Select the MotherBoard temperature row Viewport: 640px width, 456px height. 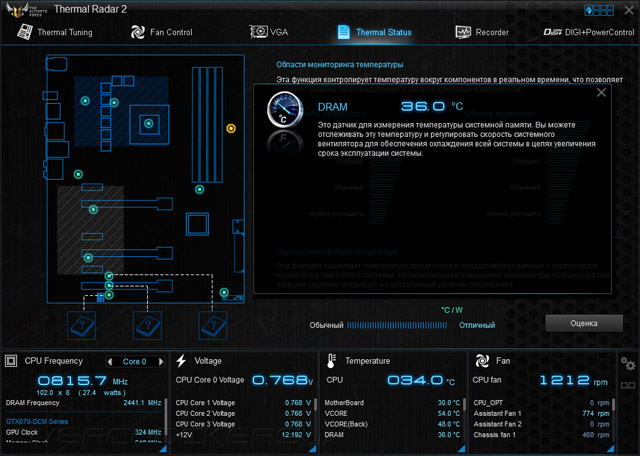[x=392, y=403]
